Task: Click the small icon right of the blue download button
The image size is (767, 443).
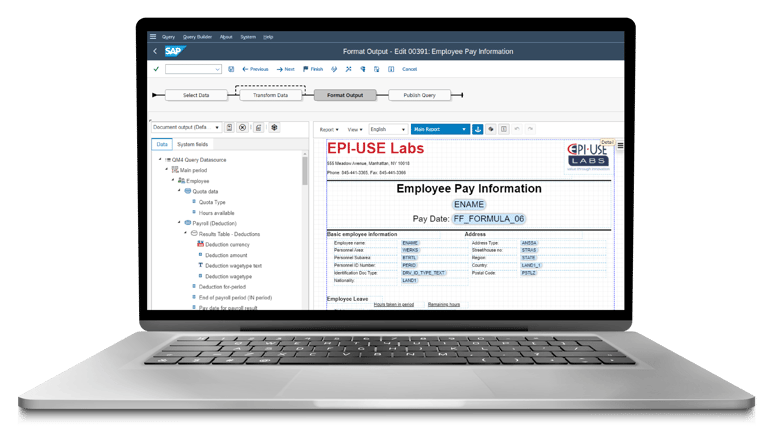Action: (x=491, y=129)
